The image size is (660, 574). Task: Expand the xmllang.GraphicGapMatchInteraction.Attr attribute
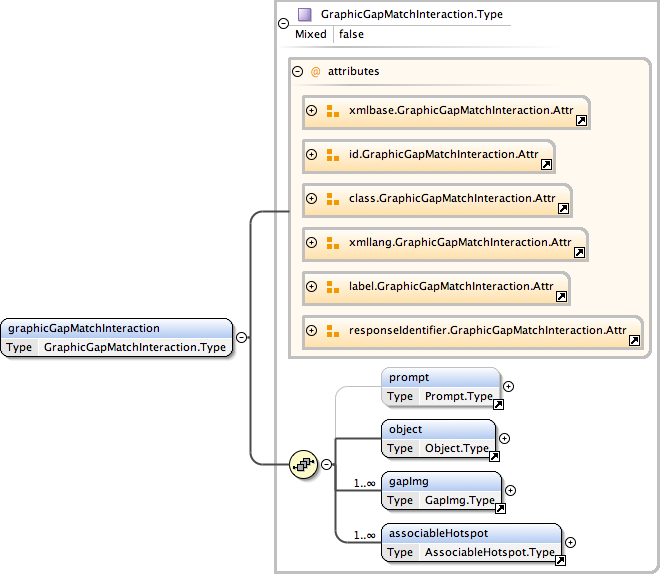(311, 242)
